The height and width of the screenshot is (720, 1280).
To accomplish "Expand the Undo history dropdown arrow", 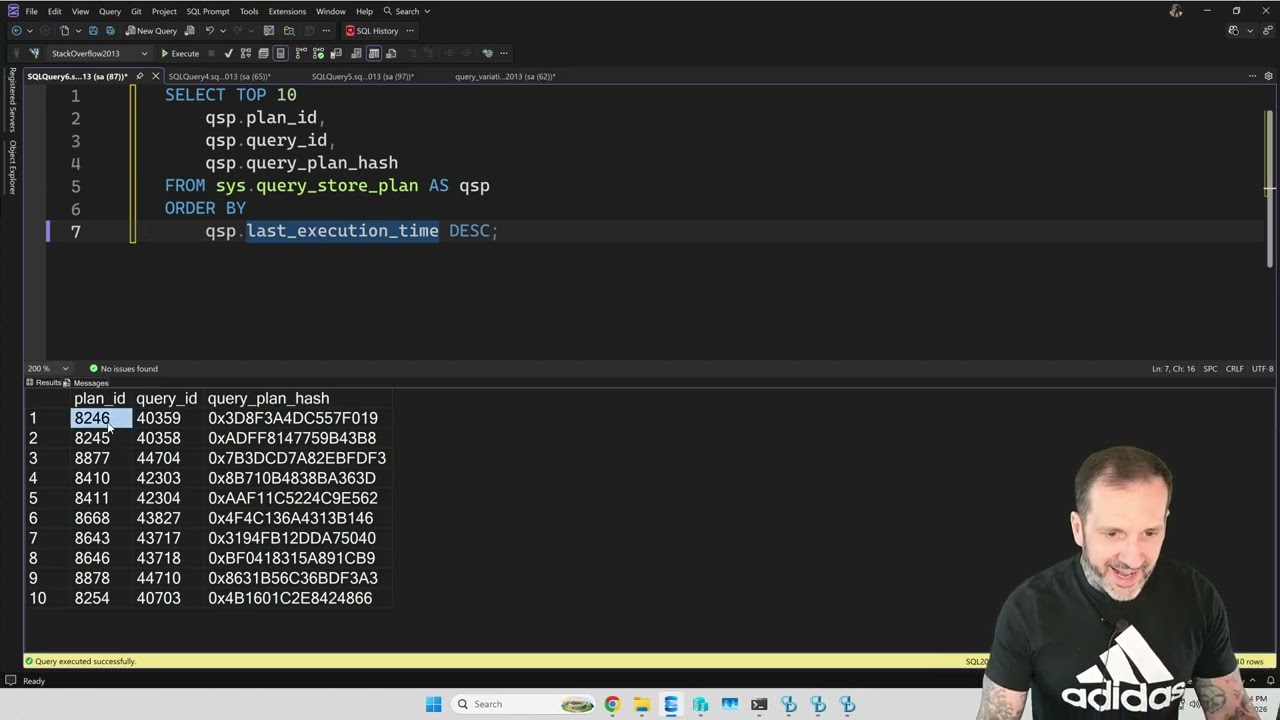I will pos(222,31).
